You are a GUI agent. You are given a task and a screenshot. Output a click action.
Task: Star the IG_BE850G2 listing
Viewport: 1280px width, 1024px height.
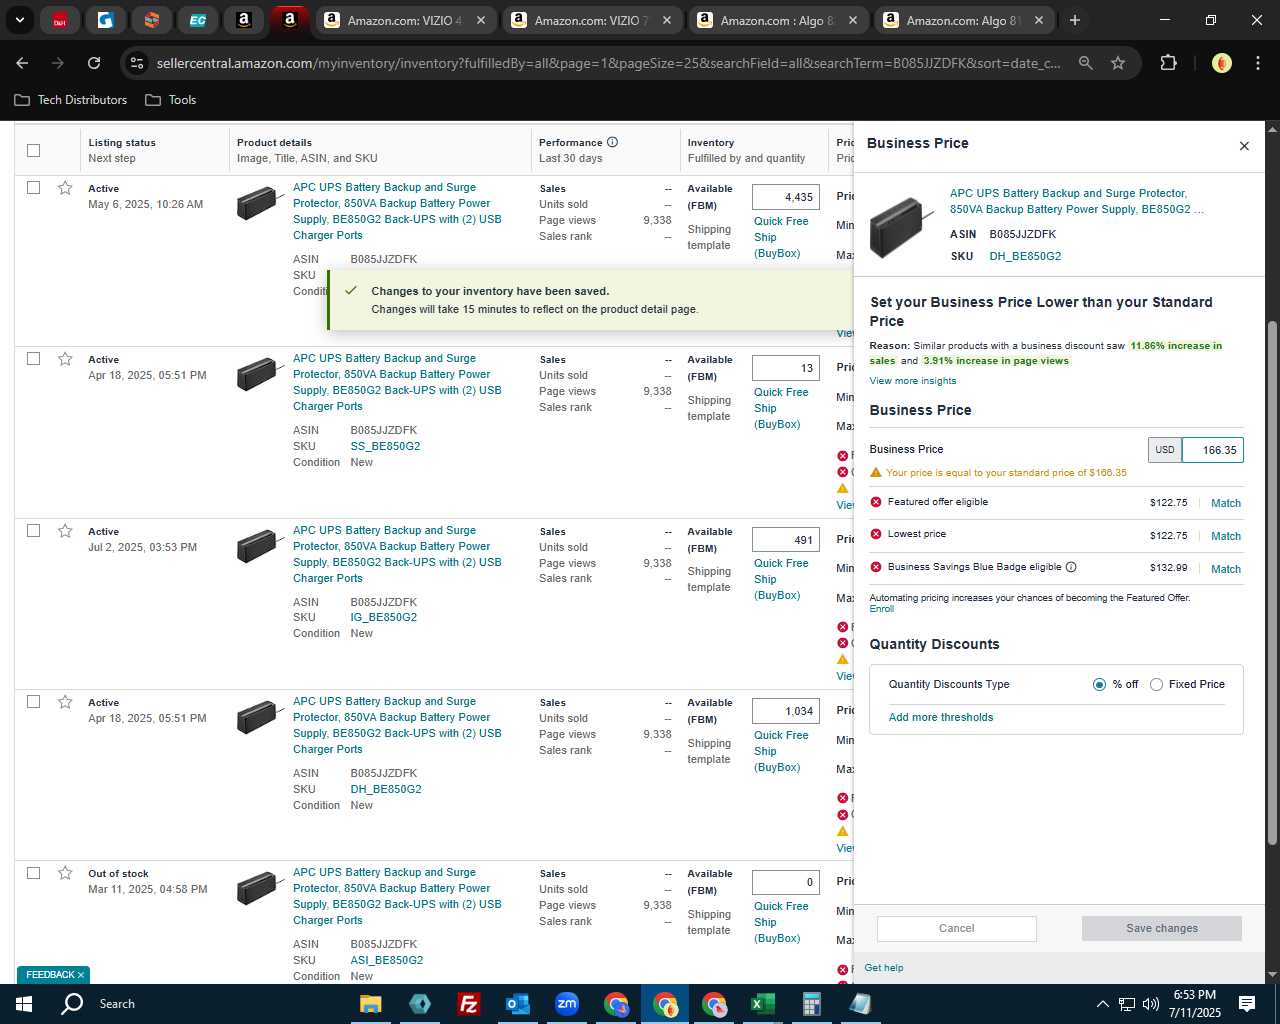click(x=65, y=531)
